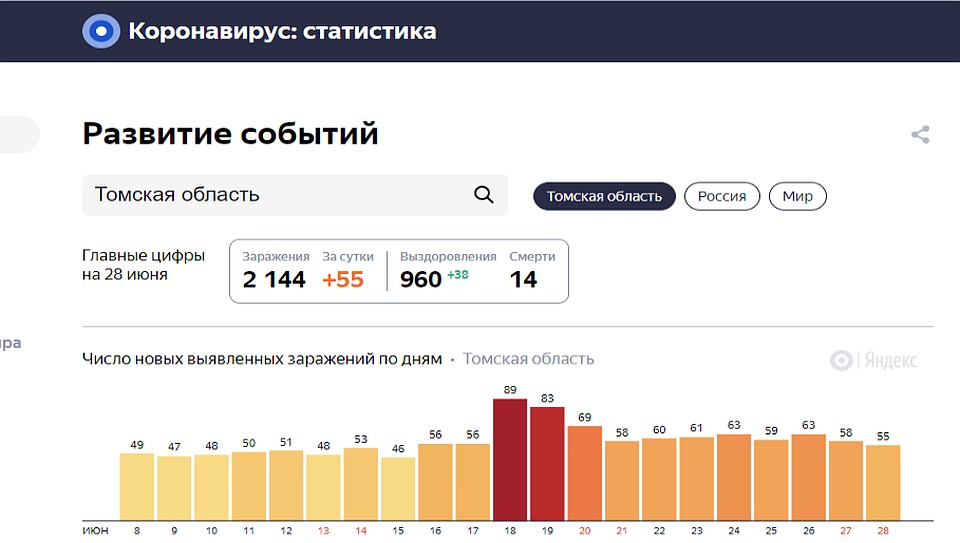
Task: Click the июн month label on the axis
Action: tap(95, 531)
